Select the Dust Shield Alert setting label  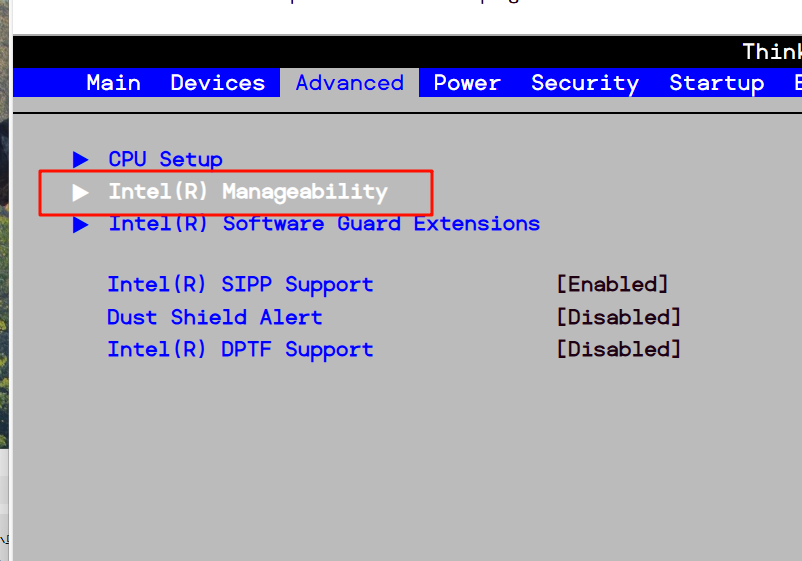pyautogui.click(x=214, y=317)
